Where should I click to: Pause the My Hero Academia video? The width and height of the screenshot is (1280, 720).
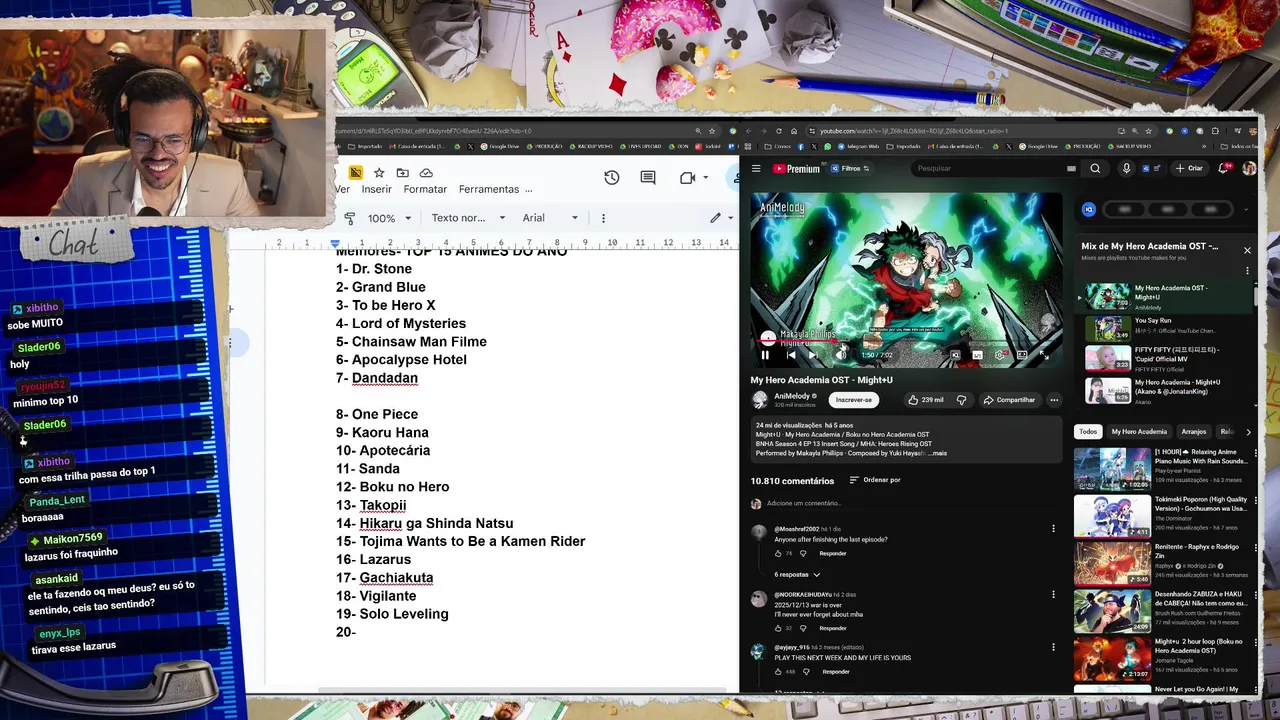click(x=765, y=355)
